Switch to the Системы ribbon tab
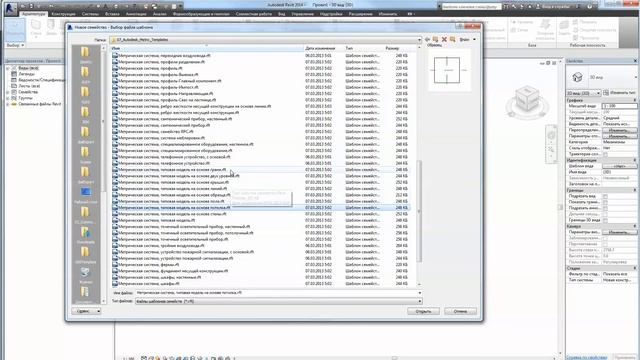640x360 pixels. coord(90,14)
